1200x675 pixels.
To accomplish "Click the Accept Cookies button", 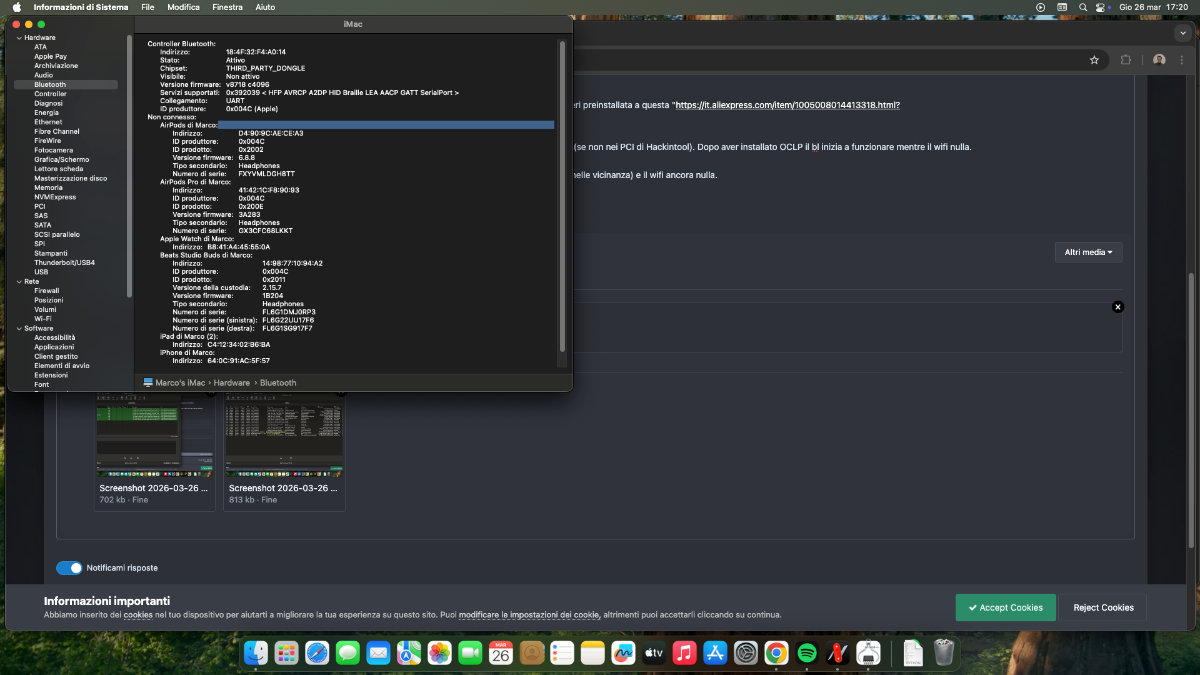I will pos(1005,607).
